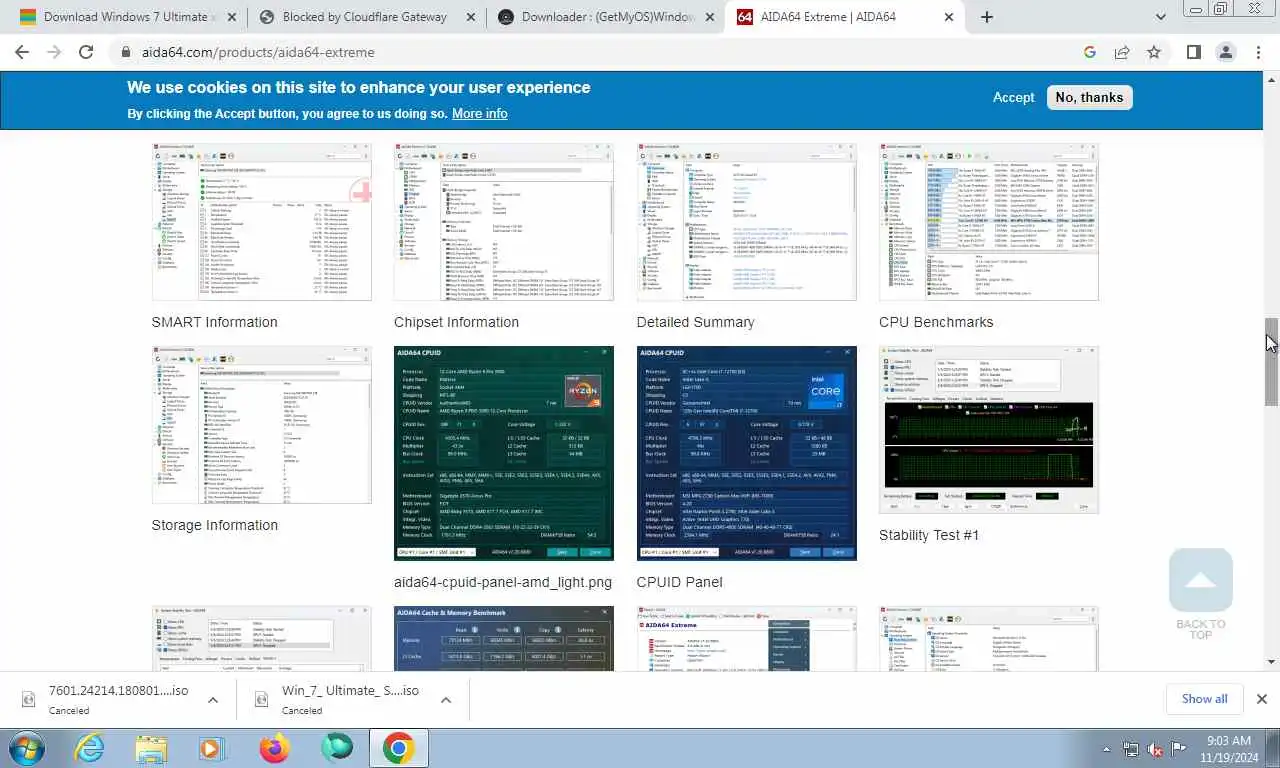Screen dimensions: 1280x768
Task: Open the muted volume tray icon
Action: pos(1154,749)
